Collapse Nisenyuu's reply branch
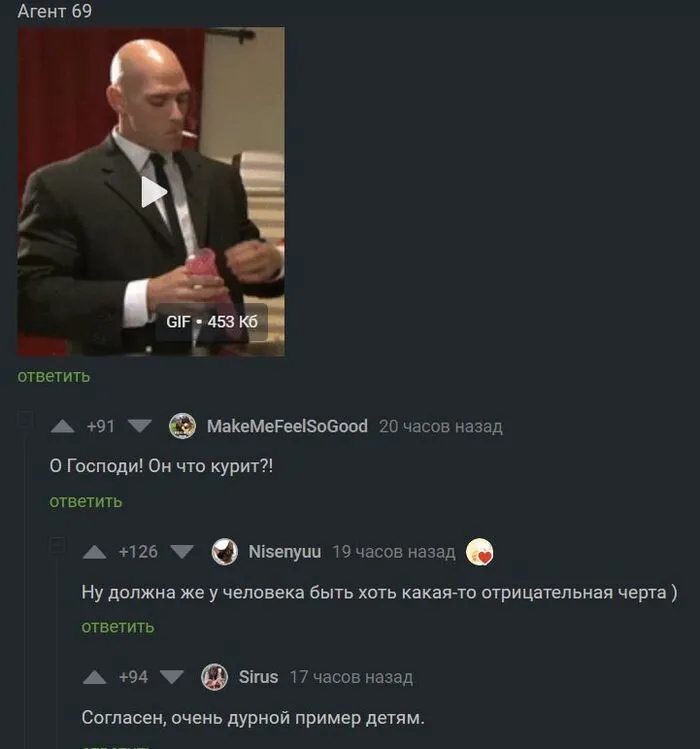The height and width of the screenshot is (749, 700). (57, 545)
